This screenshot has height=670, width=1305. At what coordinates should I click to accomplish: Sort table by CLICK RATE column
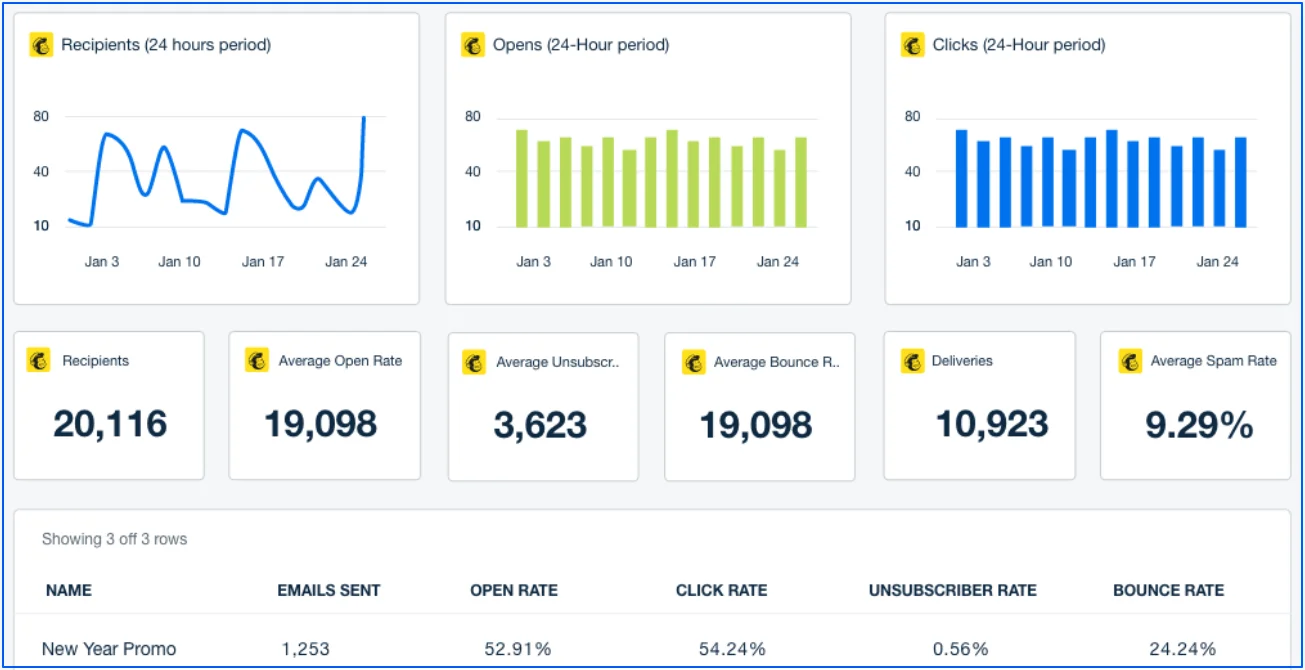point(722,590)
